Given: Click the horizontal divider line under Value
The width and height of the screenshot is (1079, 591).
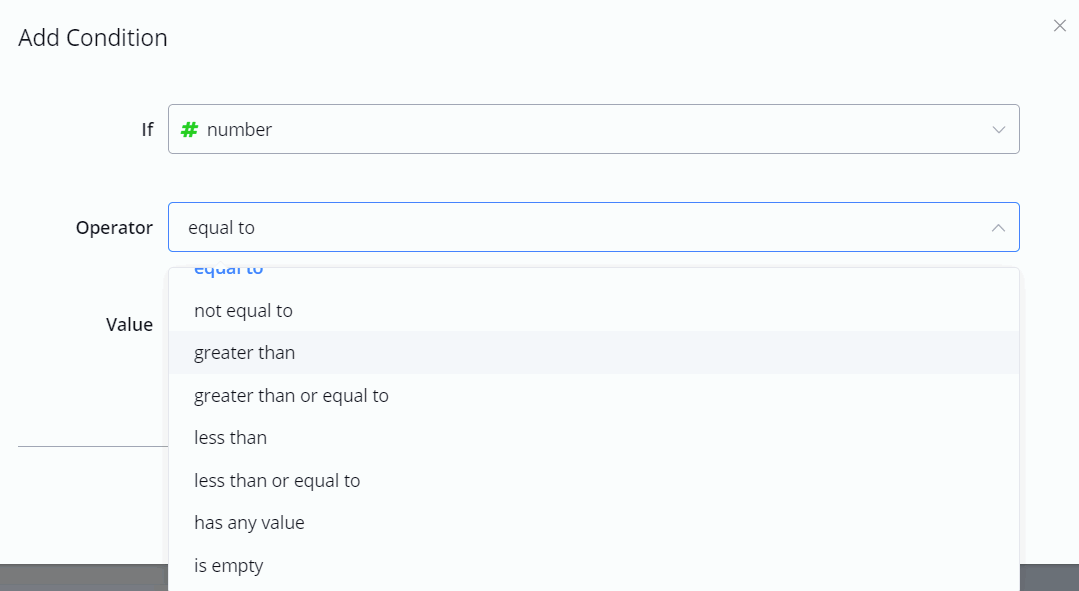Looking at the screenshot, I should [x=92, y=446].
